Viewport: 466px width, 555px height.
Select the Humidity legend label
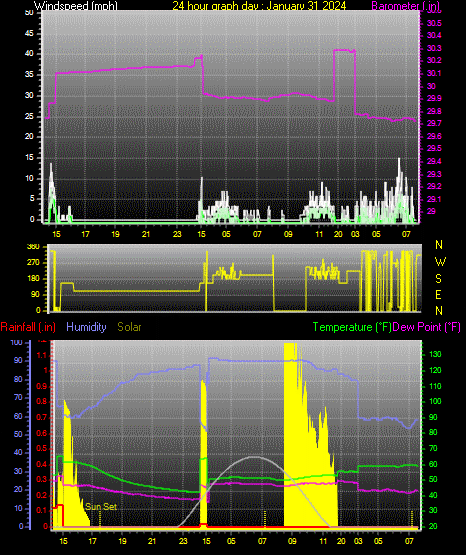pos(86,327)
